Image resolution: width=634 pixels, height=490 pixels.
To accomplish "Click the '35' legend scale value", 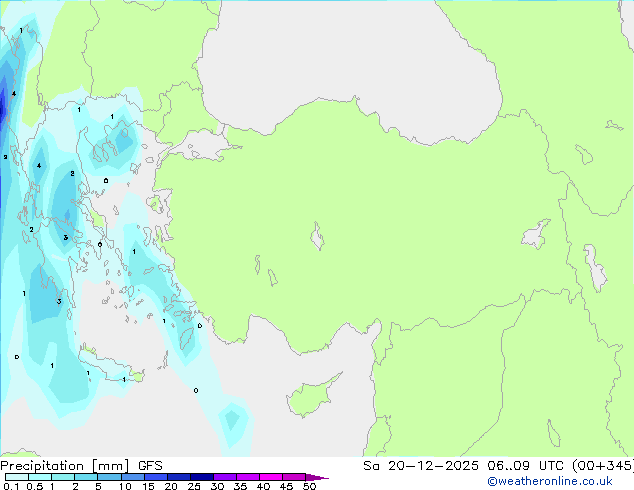I will 240,486.
